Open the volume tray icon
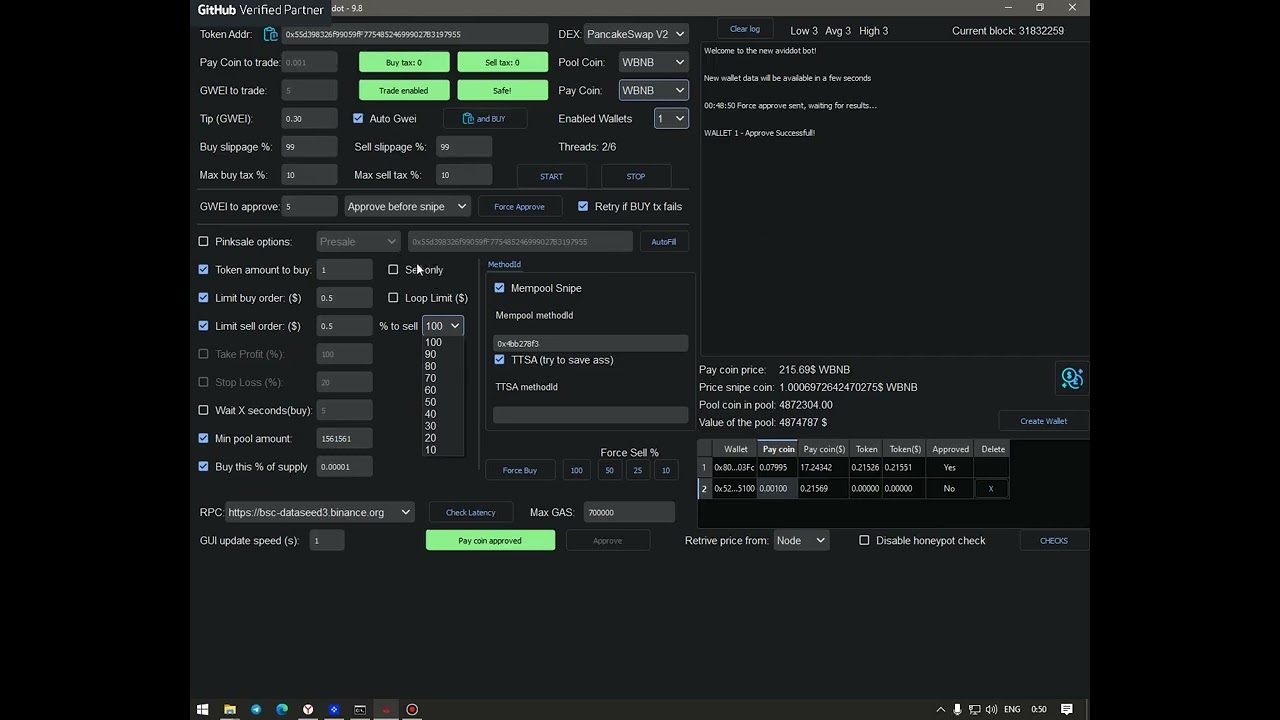 click(x=990, y=709)
